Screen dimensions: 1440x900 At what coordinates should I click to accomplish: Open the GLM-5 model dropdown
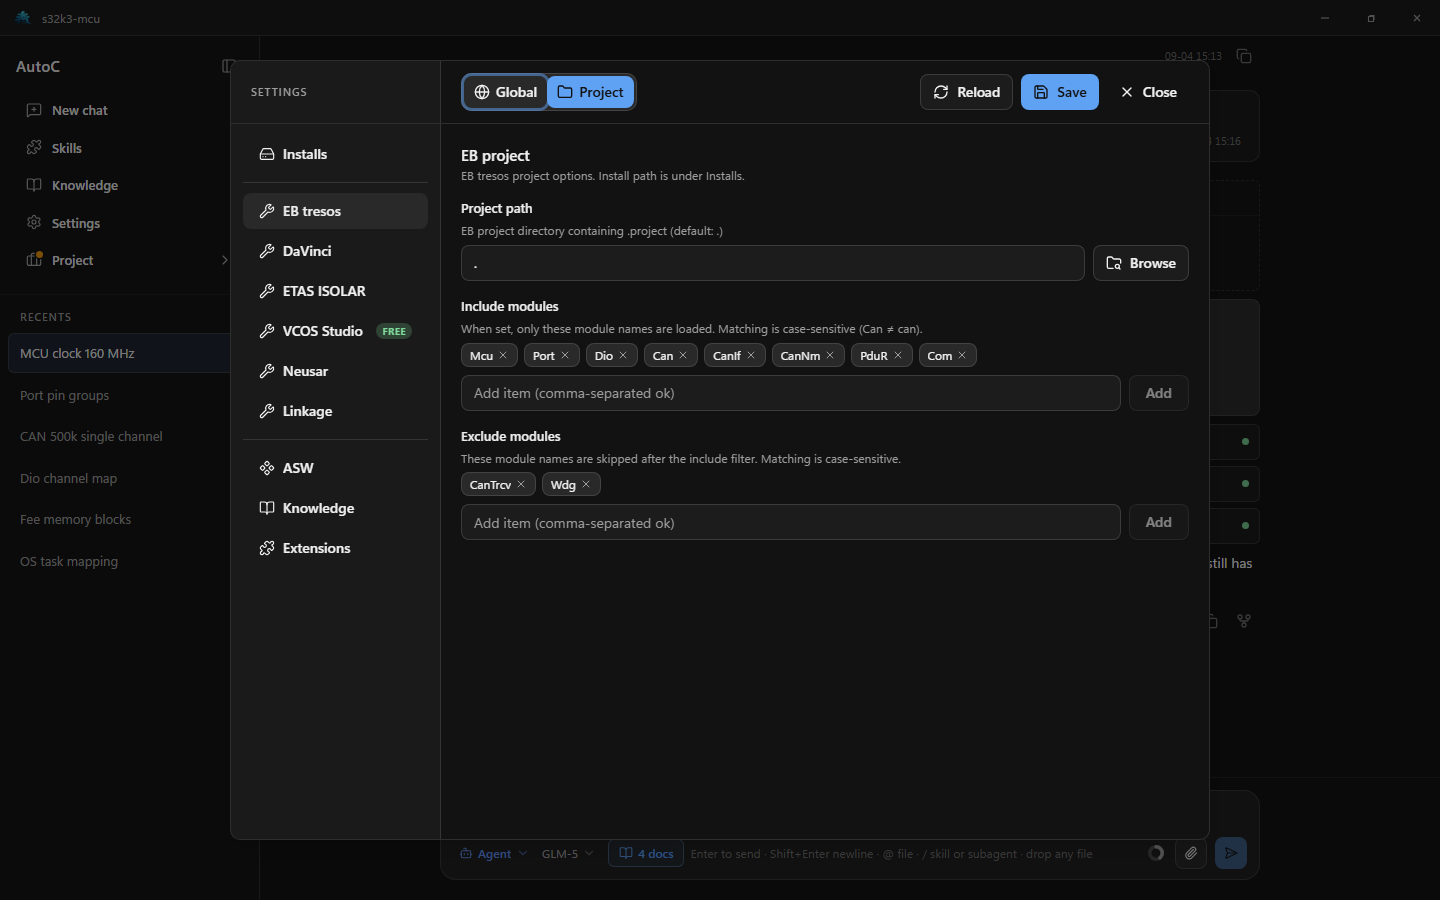568,853
